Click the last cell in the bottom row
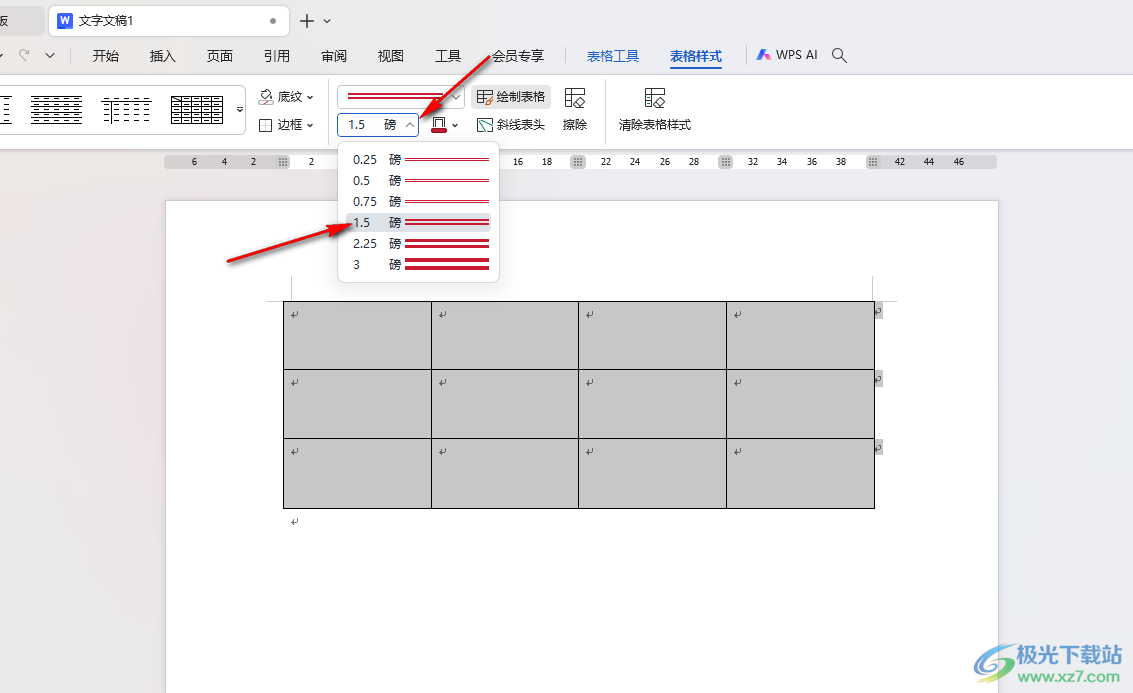Viewport: 1133px width, 693px height. [x=801, y=473]
